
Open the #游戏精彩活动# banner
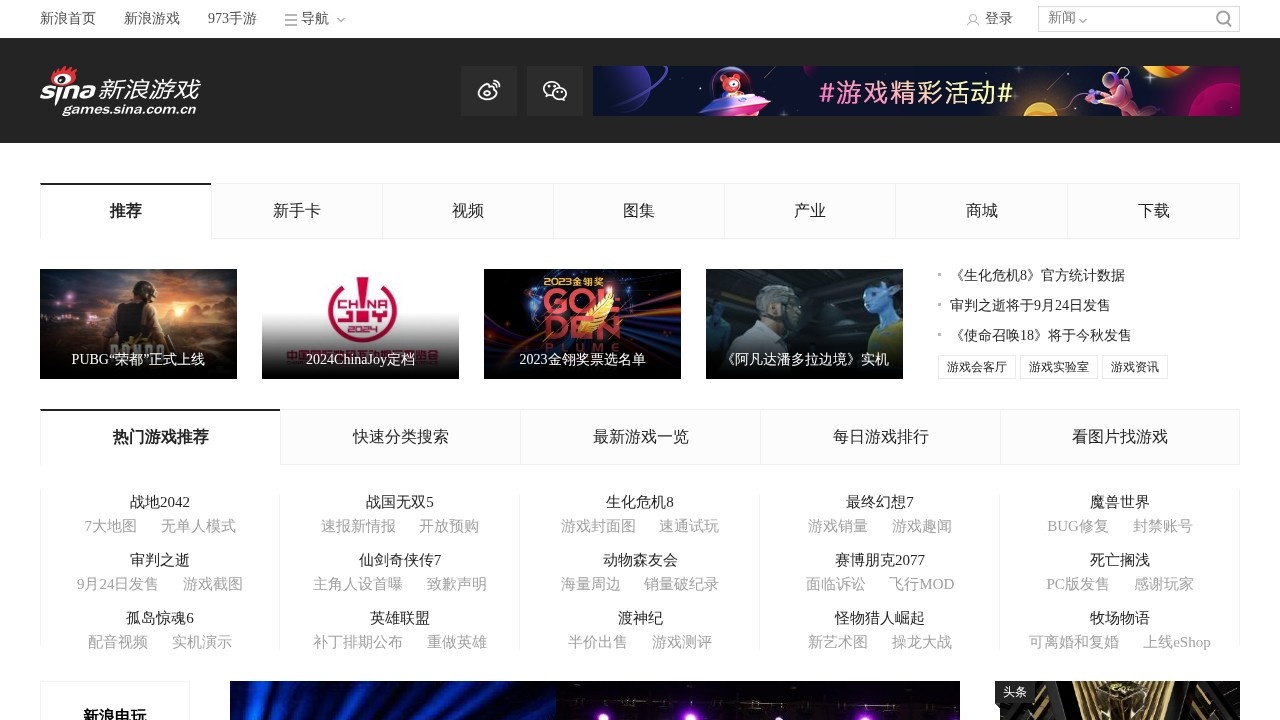pyautogui.click(x=916, y=91)
